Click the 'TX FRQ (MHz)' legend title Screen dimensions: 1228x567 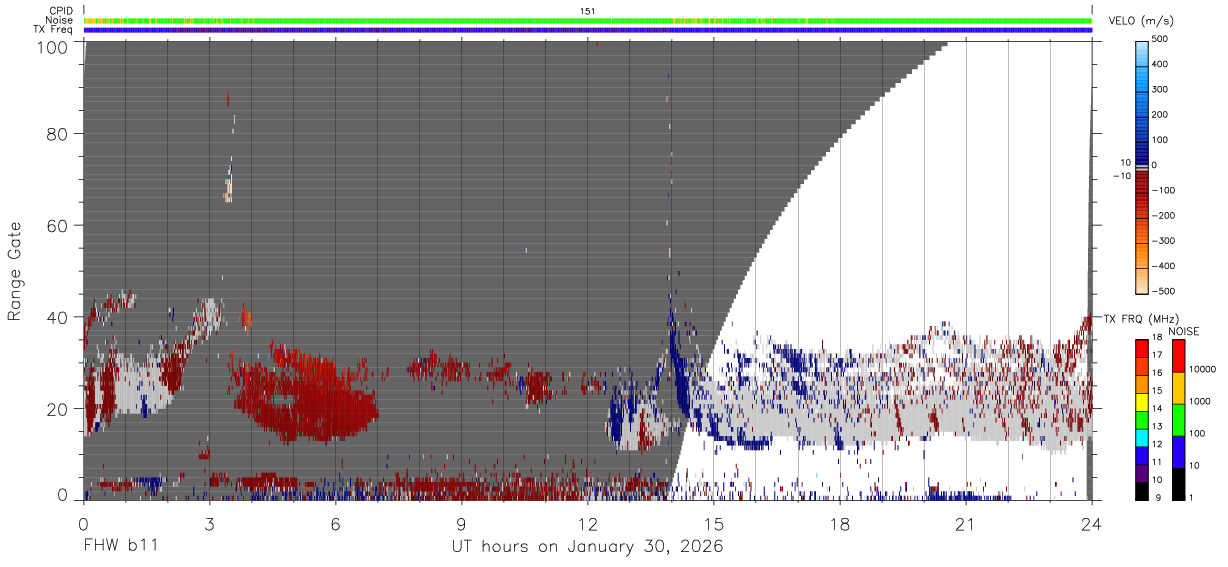1143,318
